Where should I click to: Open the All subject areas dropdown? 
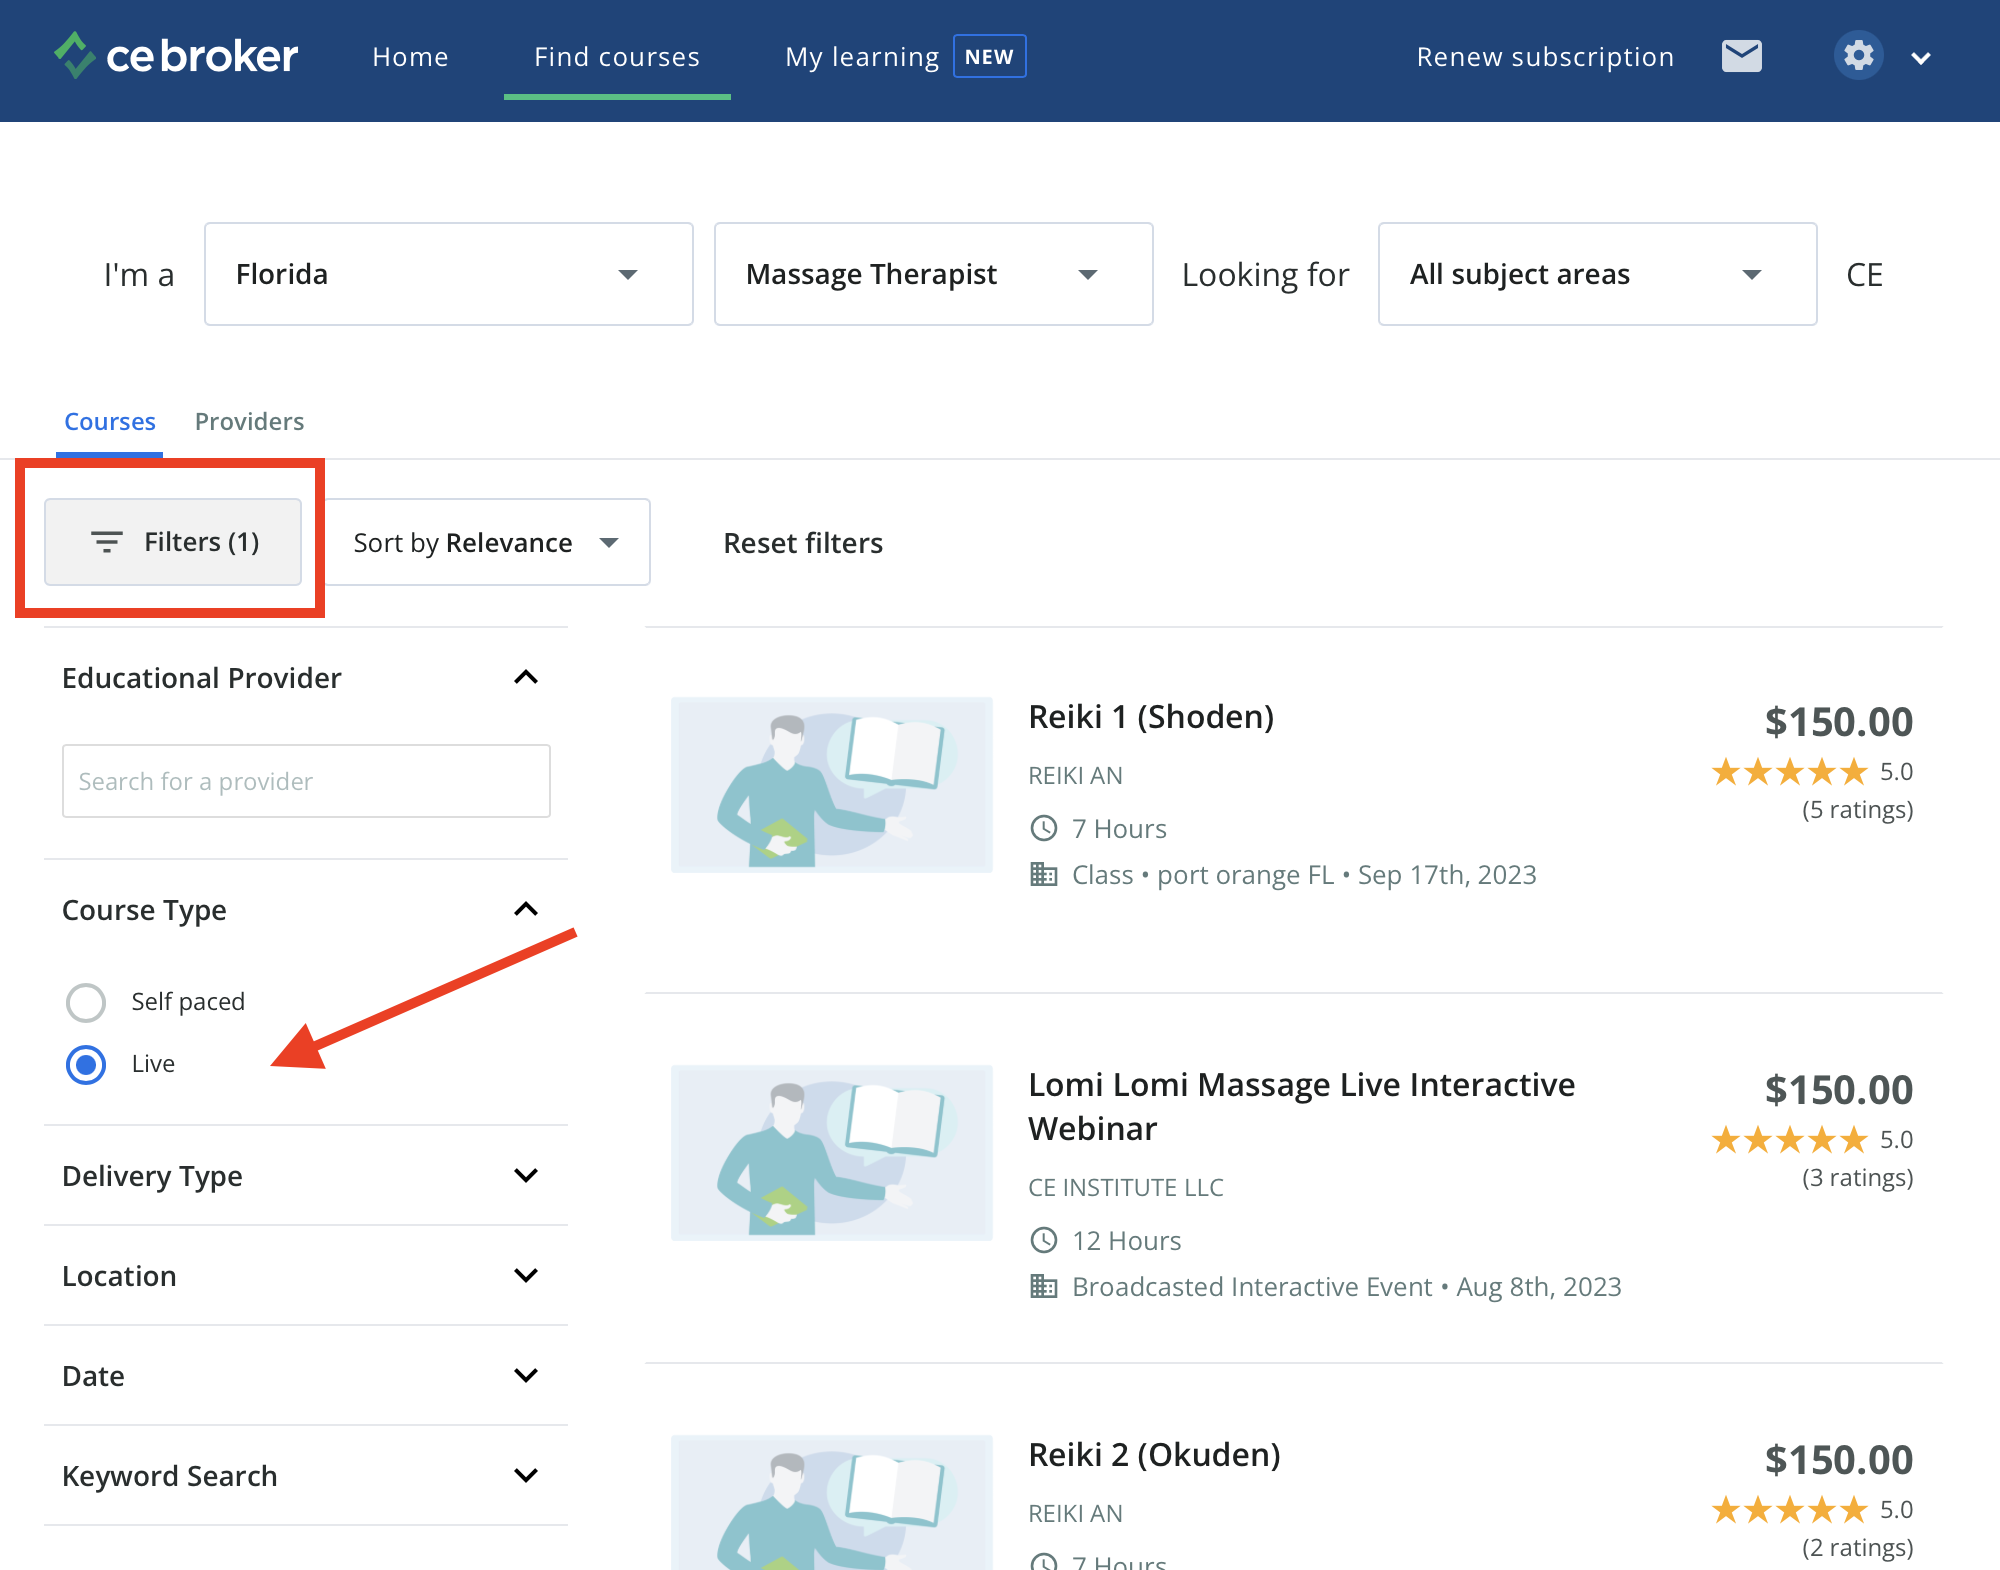[1597, 274]
